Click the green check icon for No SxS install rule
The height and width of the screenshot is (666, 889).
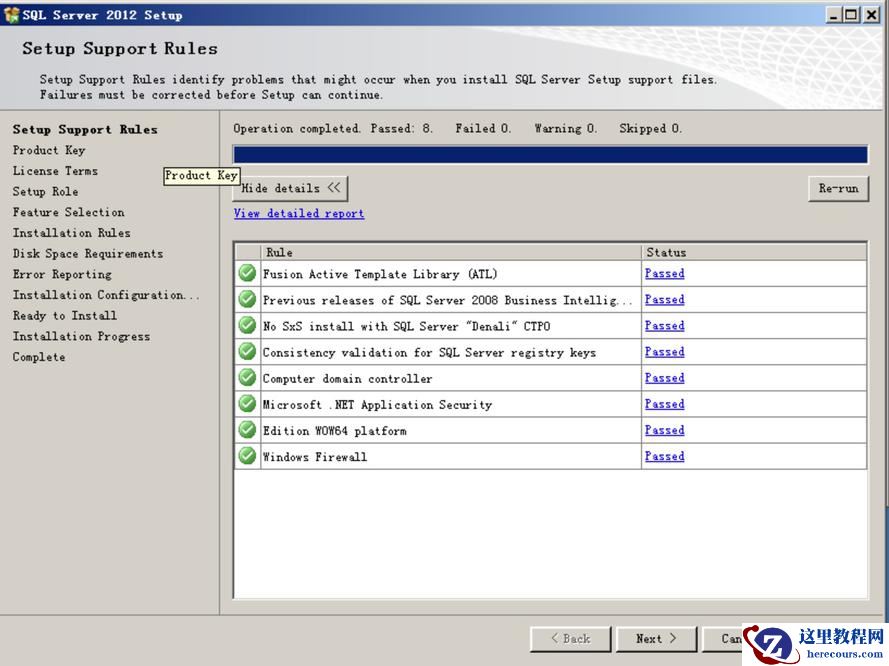pos(247,326)
